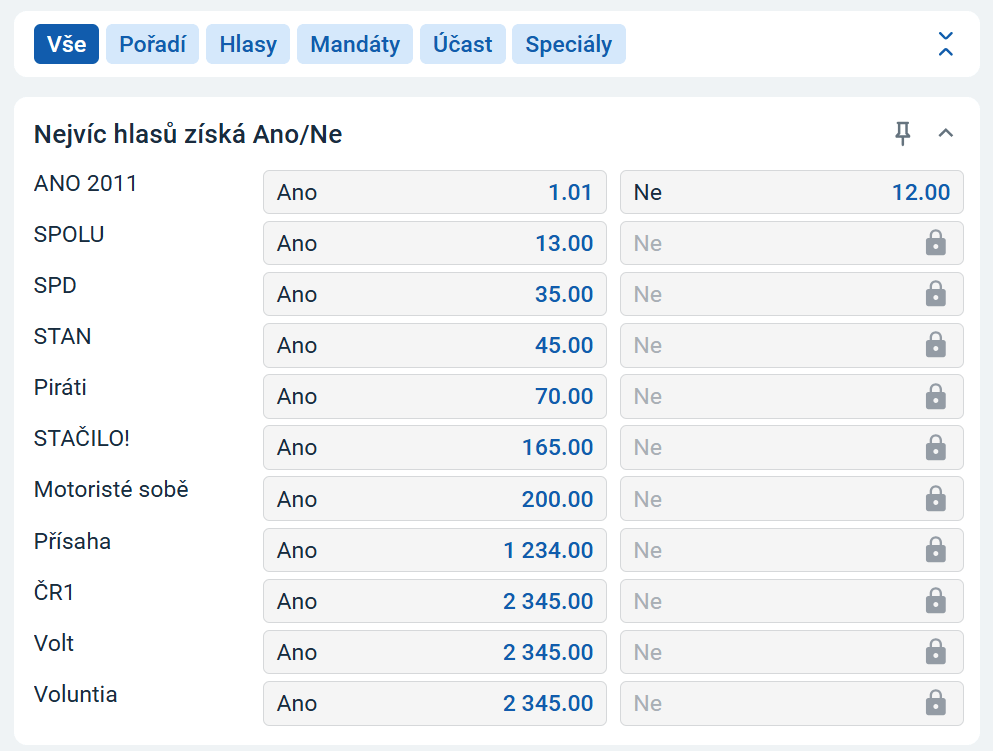Pick Ano for SPOLU at 13.00
This screenshot has height=751, width=993.
(x=434, y=243)
